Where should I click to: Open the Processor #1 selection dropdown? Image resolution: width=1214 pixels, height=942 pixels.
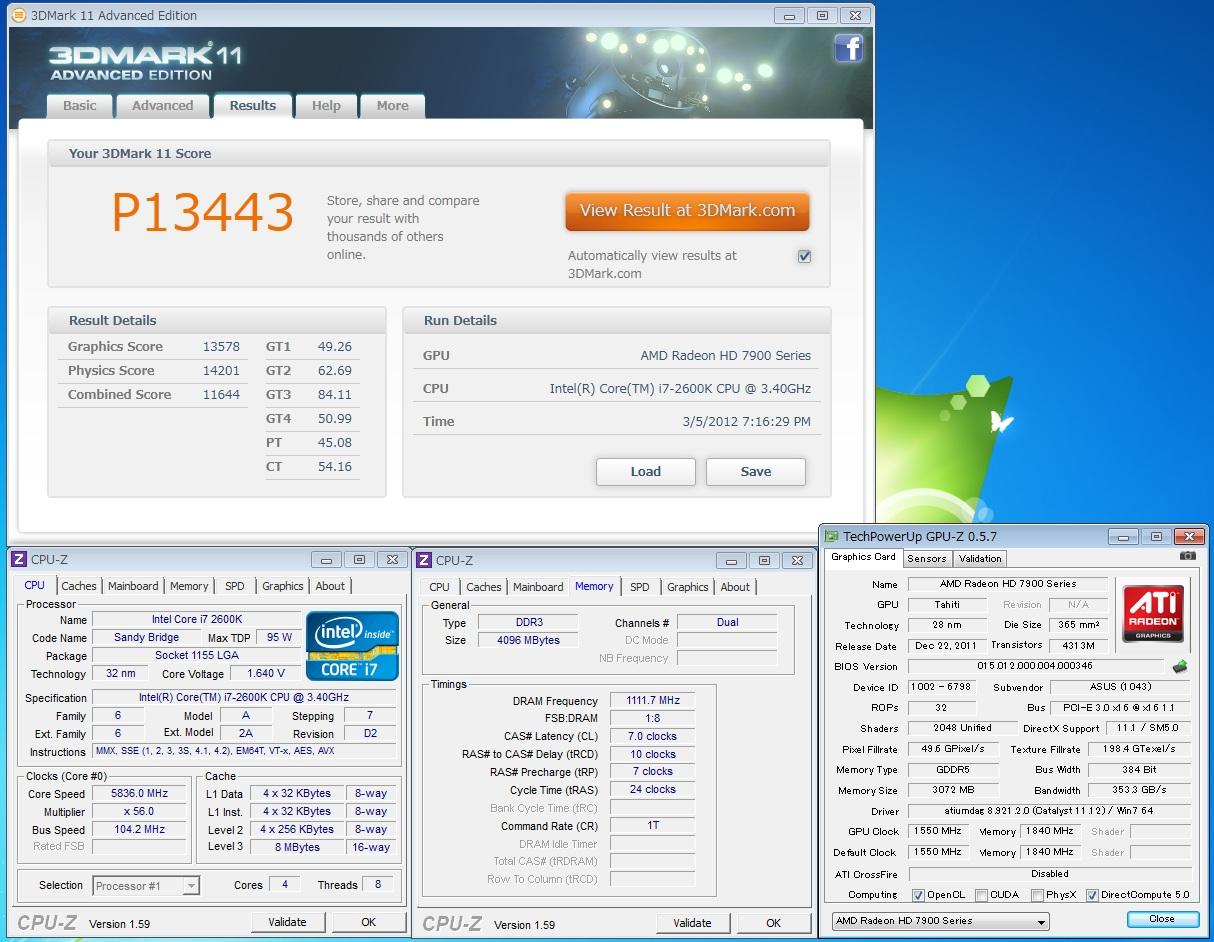click(146, 885)
